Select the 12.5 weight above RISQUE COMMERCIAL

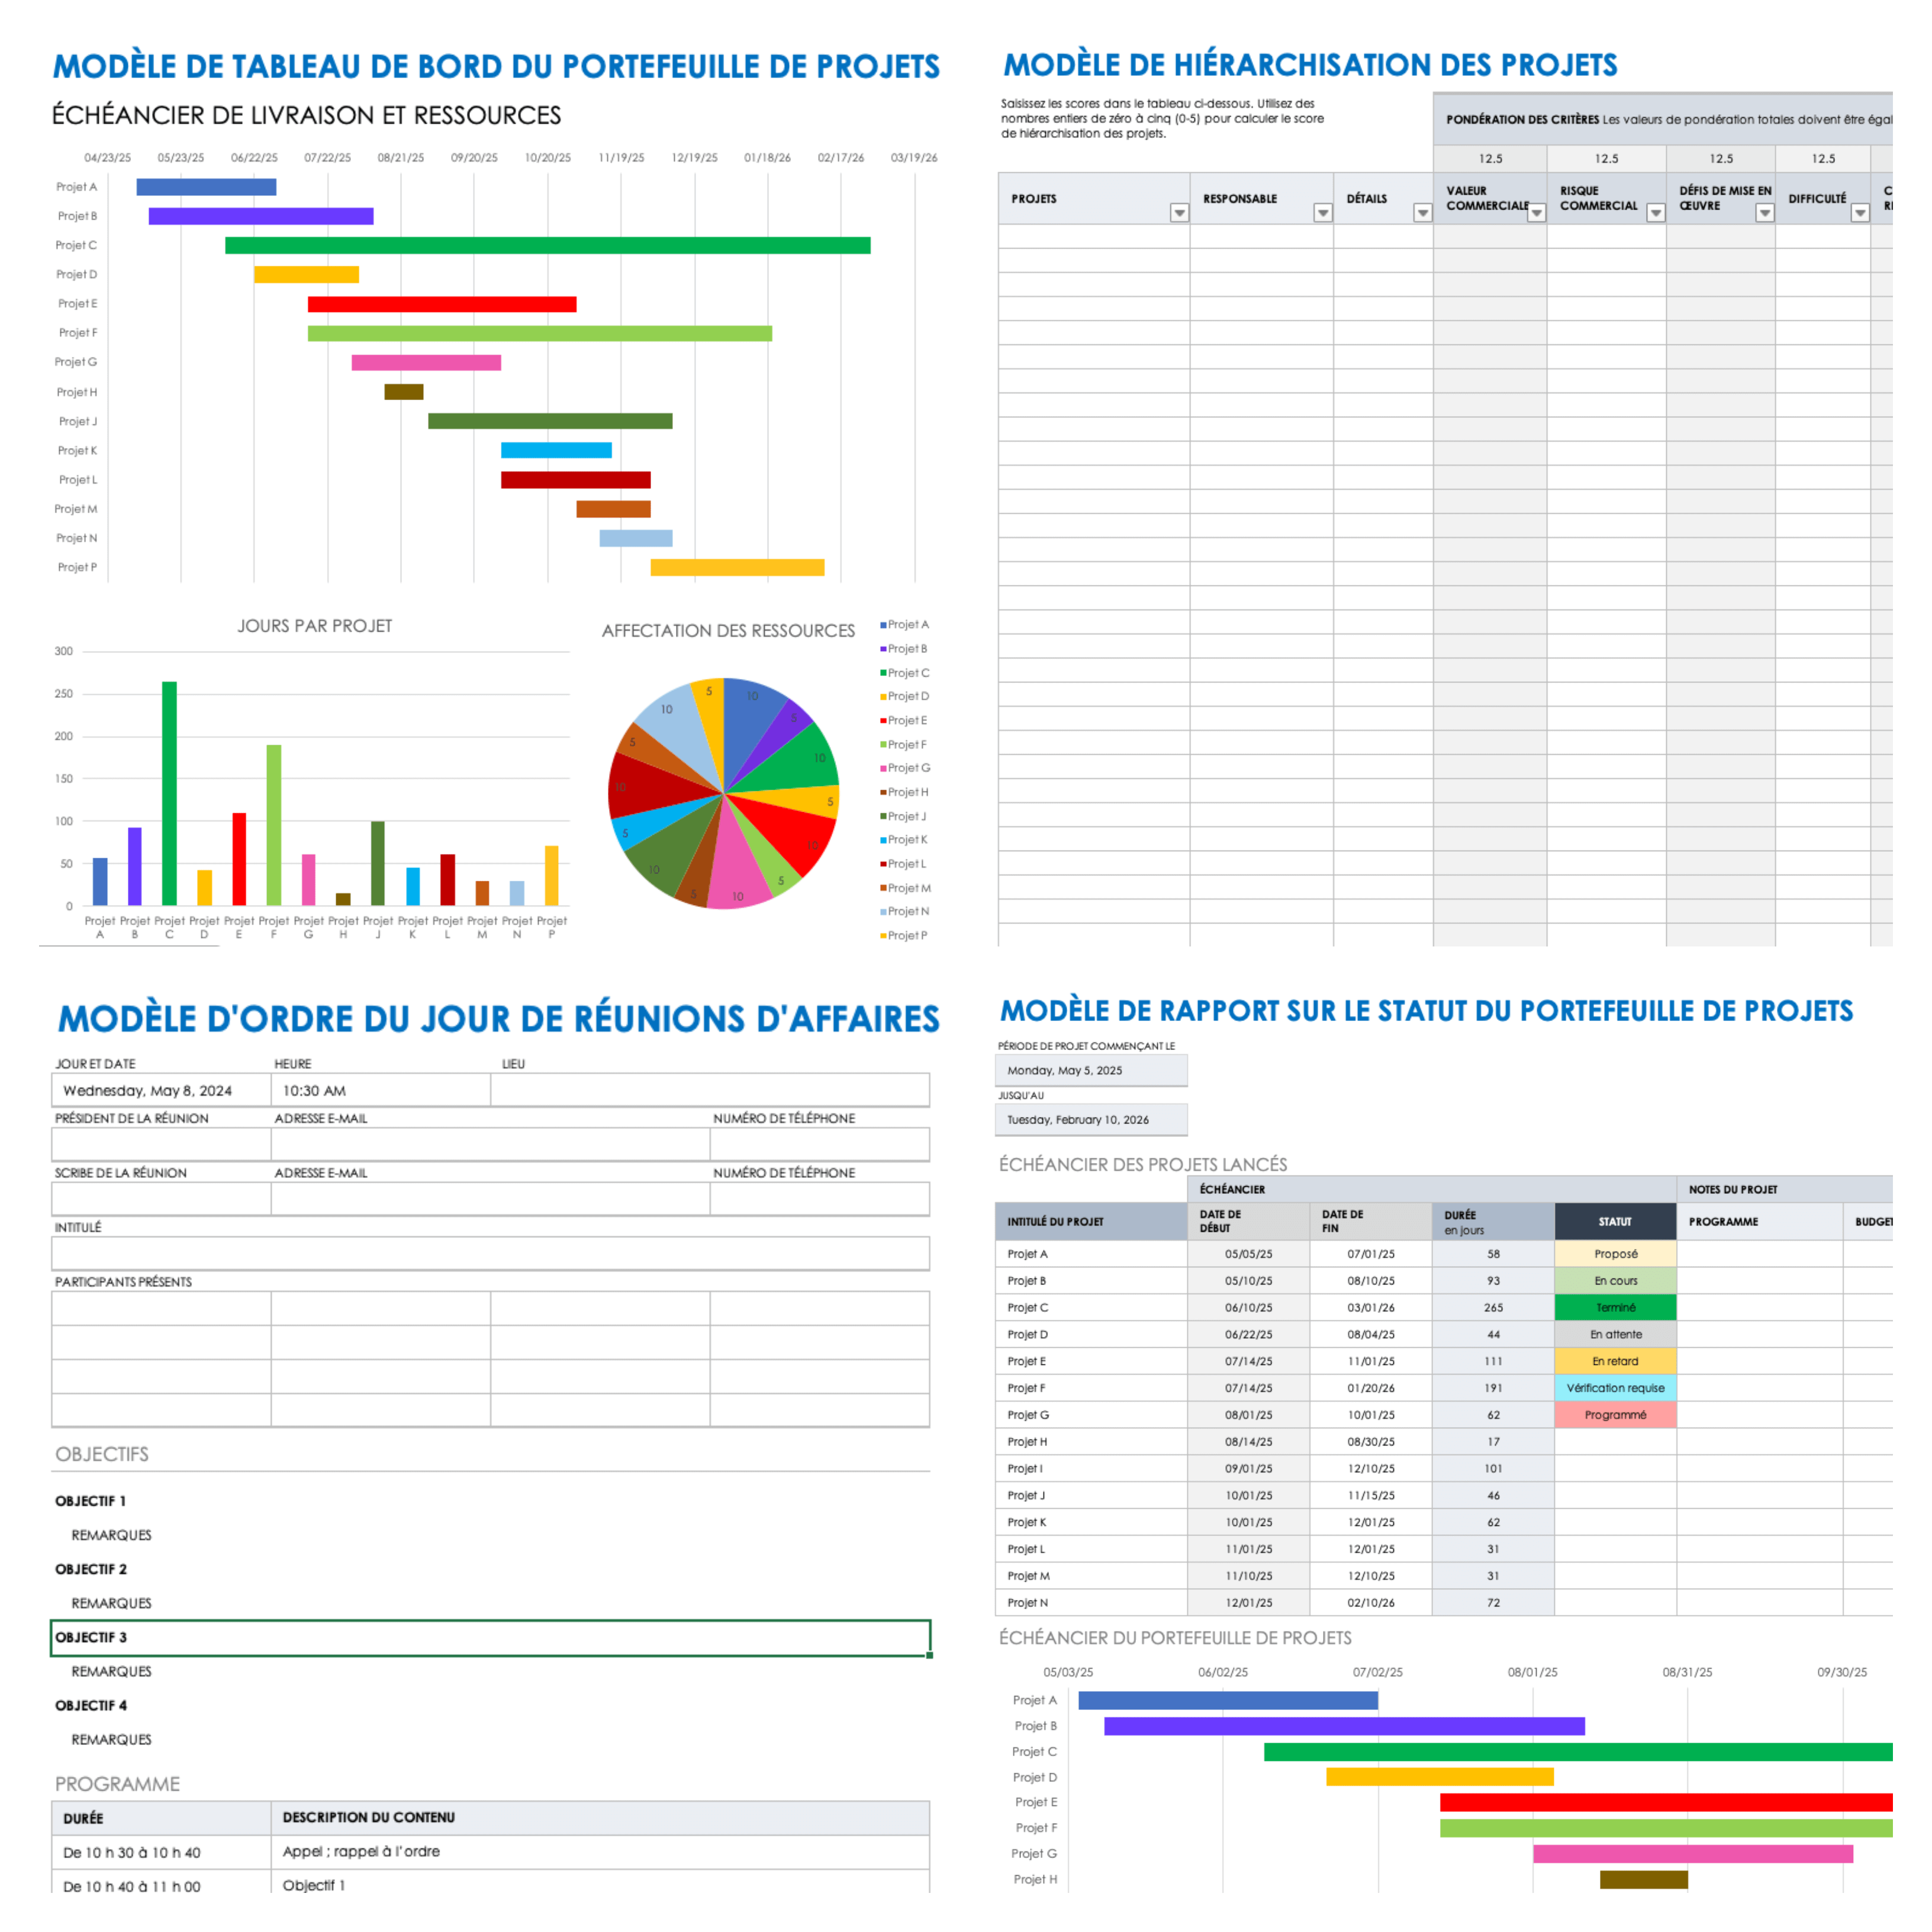point(1606,159)
